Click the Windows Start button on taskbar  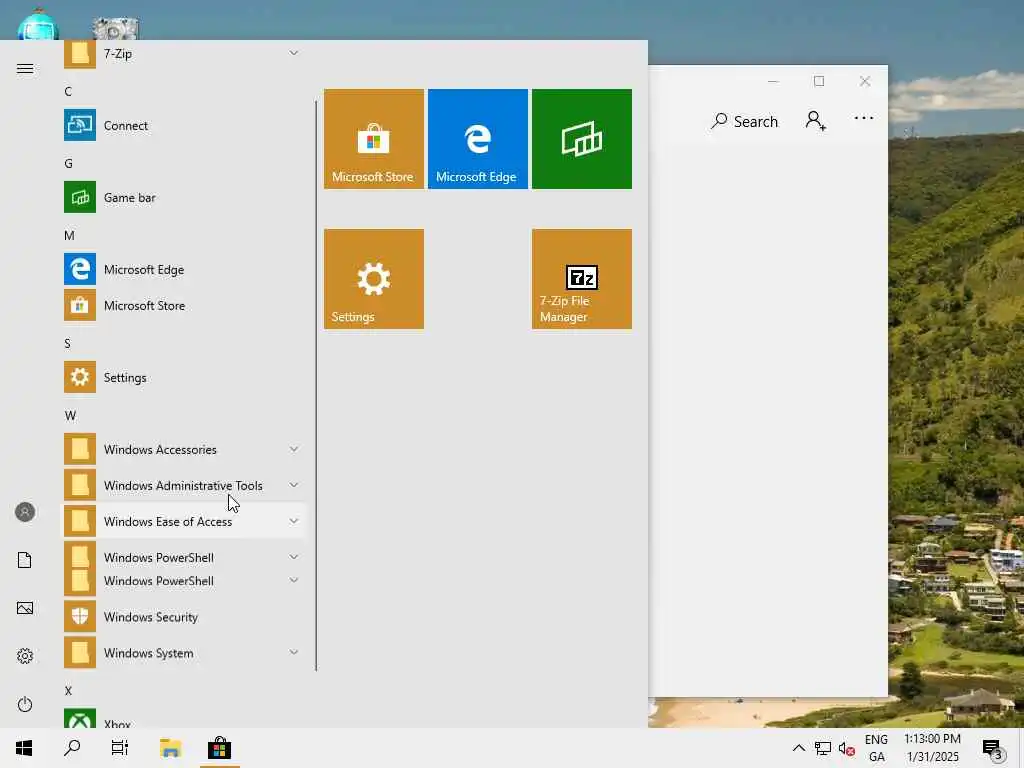[24, 748]
